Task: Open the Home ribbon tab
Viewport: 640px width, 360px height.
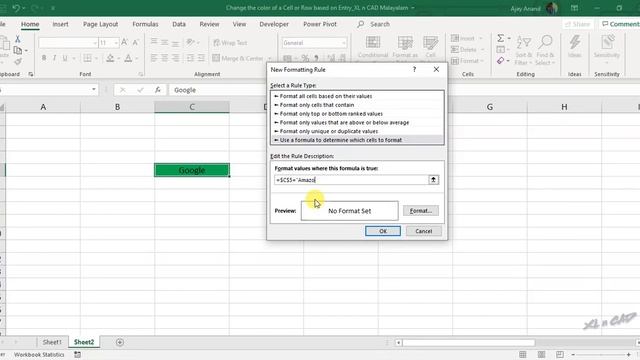Action: click(30, 24)
